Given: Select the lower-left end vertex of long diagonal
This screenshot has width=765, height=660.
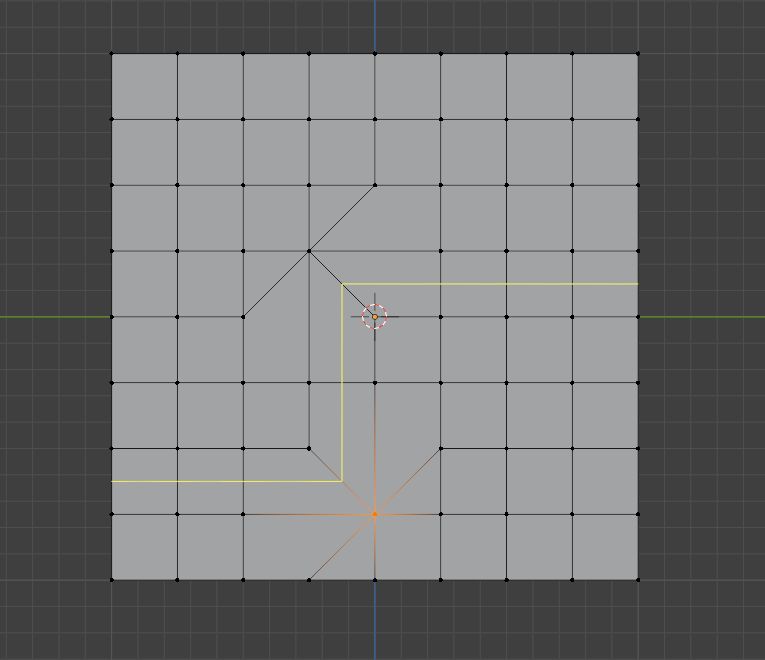Looking at the screenshot, I should coord(243,317).
